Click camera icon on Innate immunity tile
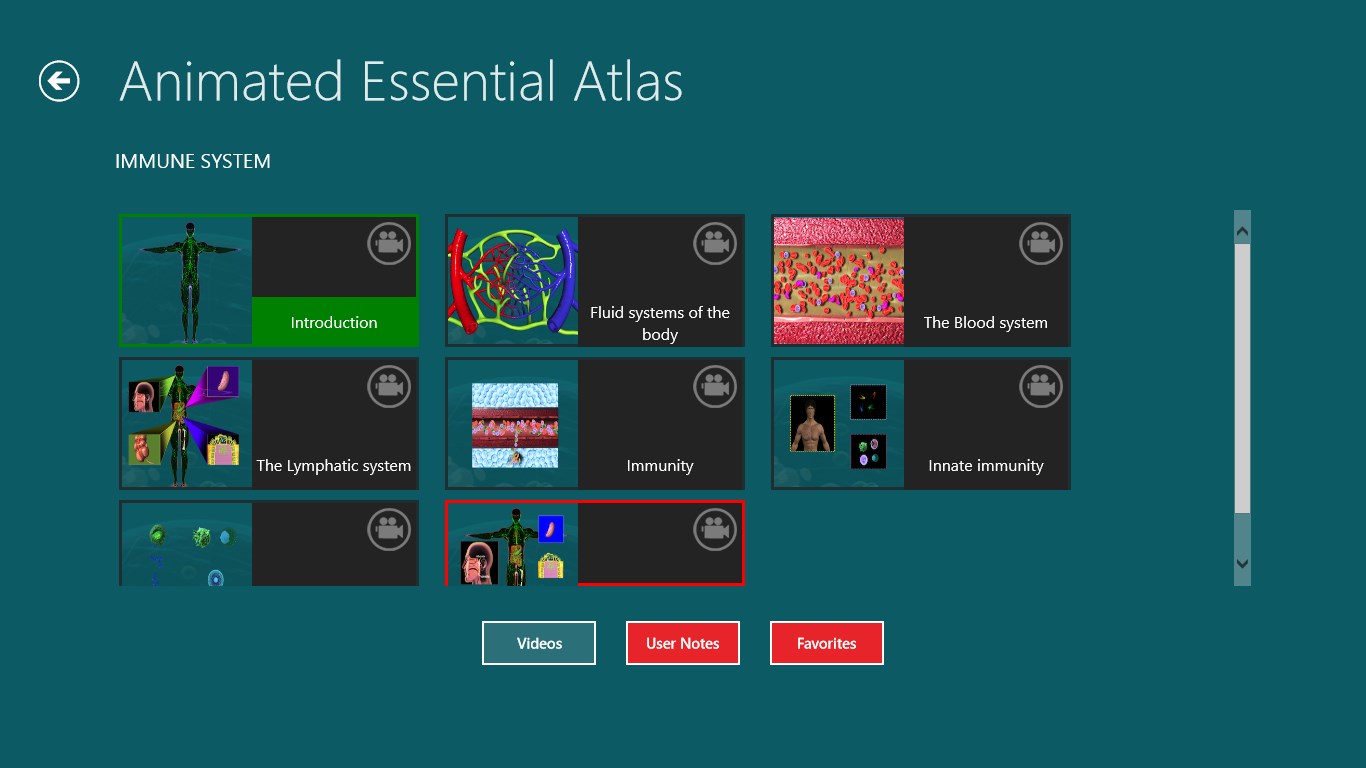This screenshot has width=1366, height=768. [1040, 387]
